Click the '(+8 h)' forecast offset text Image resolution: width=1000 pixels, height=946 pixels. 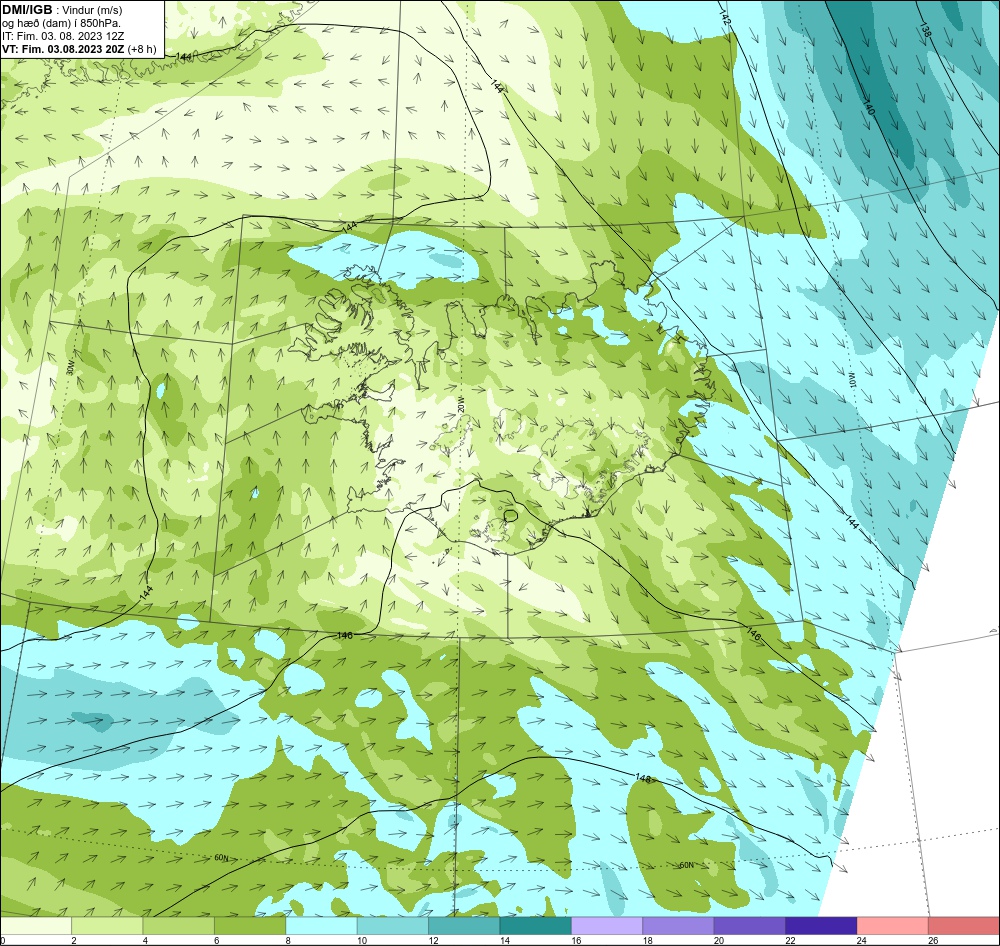142,49
